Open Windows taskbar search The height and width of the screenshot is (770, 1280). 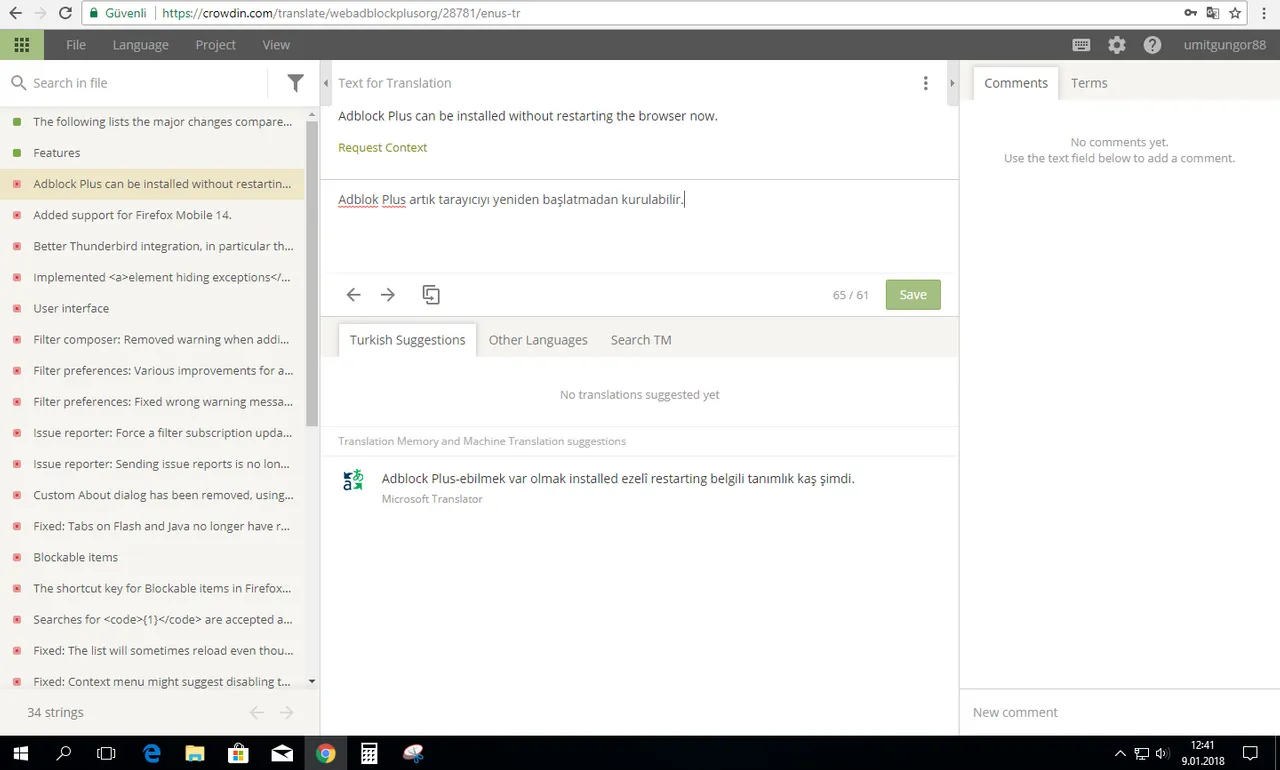coord(64,753)
